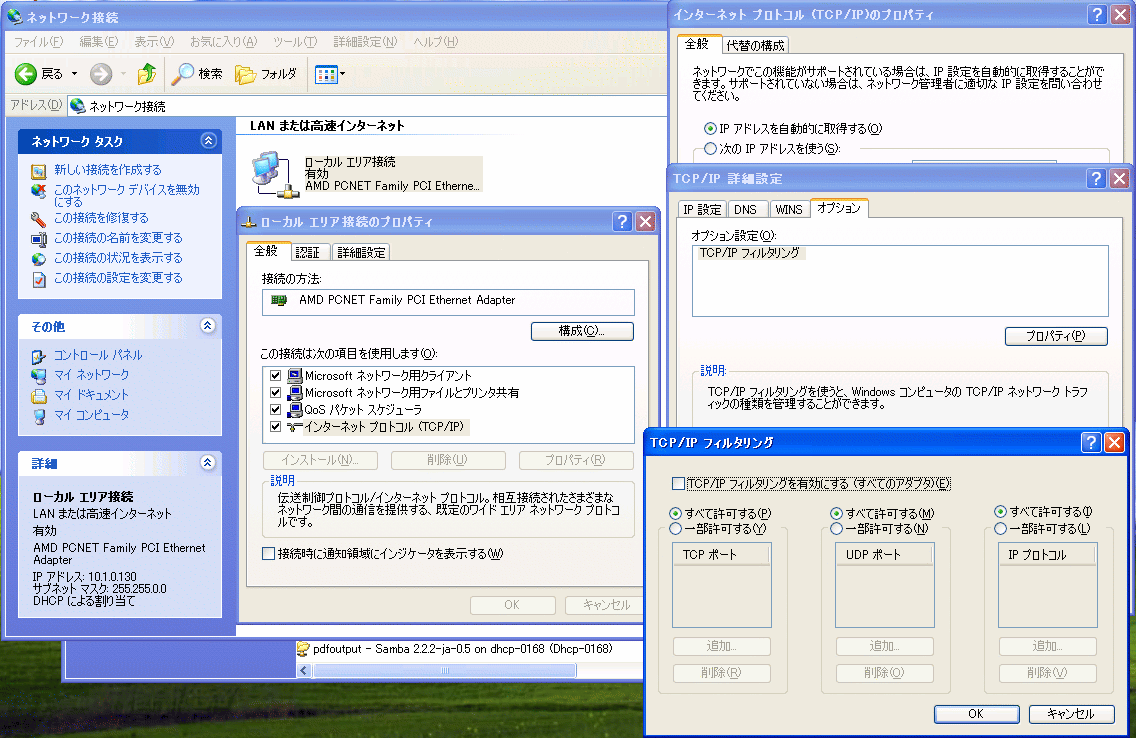Switch to the DNS tab
The width and height of the screenshot is (1136, 738).
tap(745, 209)
